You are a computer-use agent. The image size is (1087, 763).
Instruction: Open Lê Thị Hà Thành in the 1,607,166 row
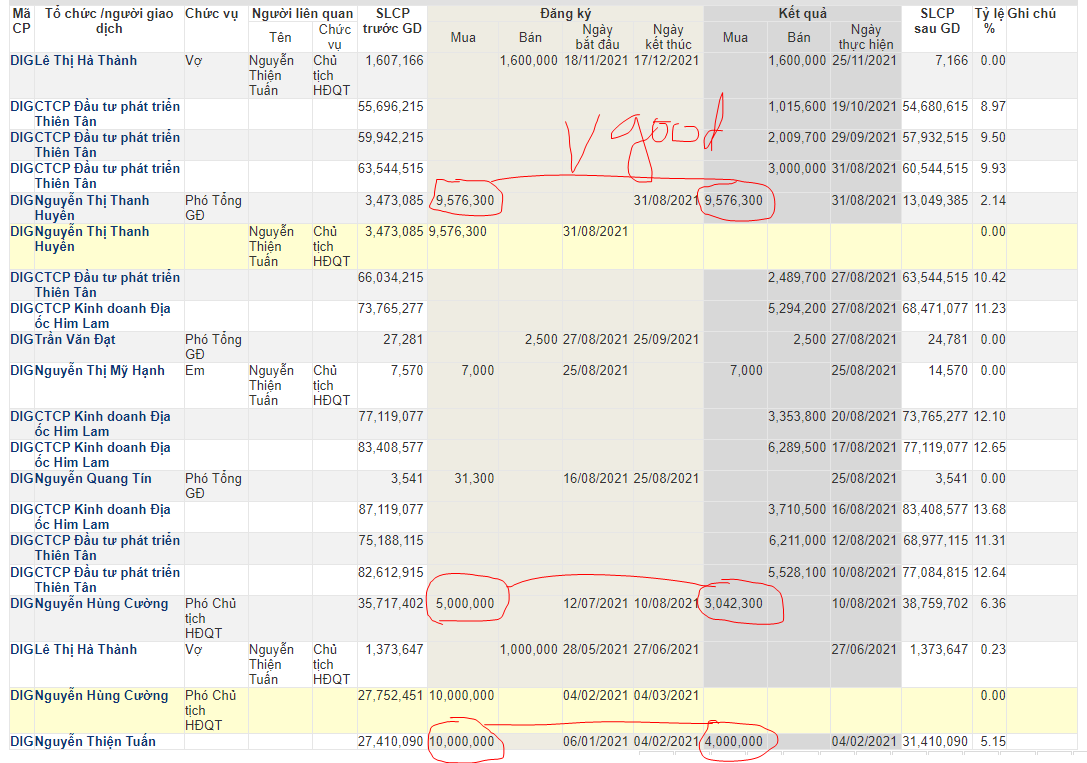86,61
